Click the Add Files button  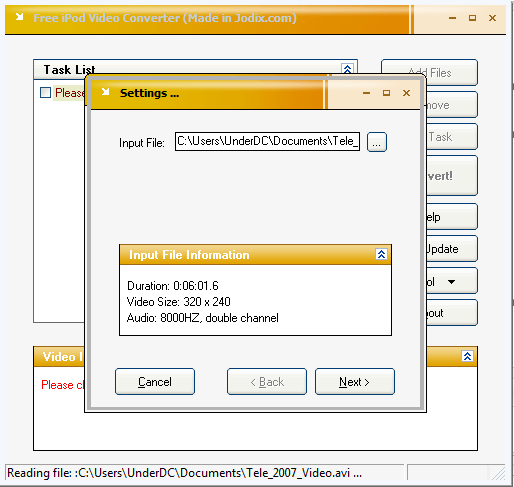pos(429,72)
